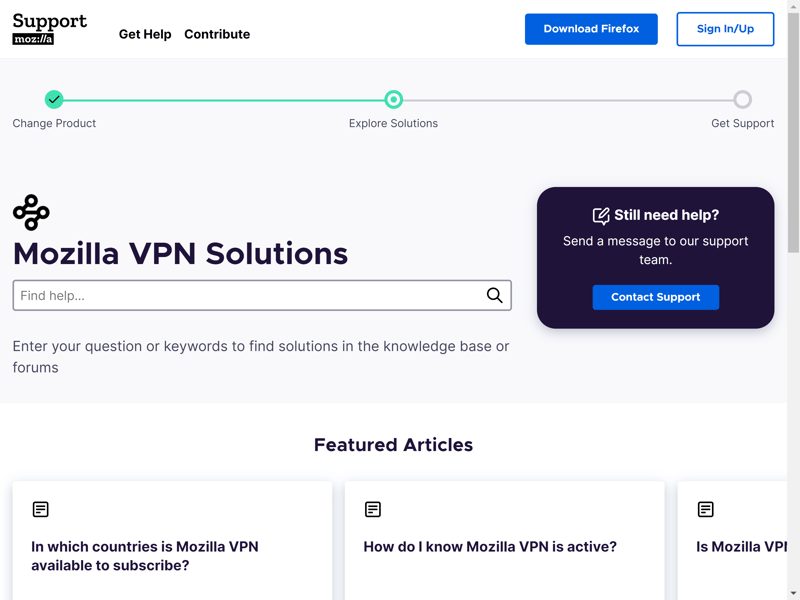Click the Still need help edit icon
The height and width of the screenshot is (600, 800).
(x=601, y=216)
